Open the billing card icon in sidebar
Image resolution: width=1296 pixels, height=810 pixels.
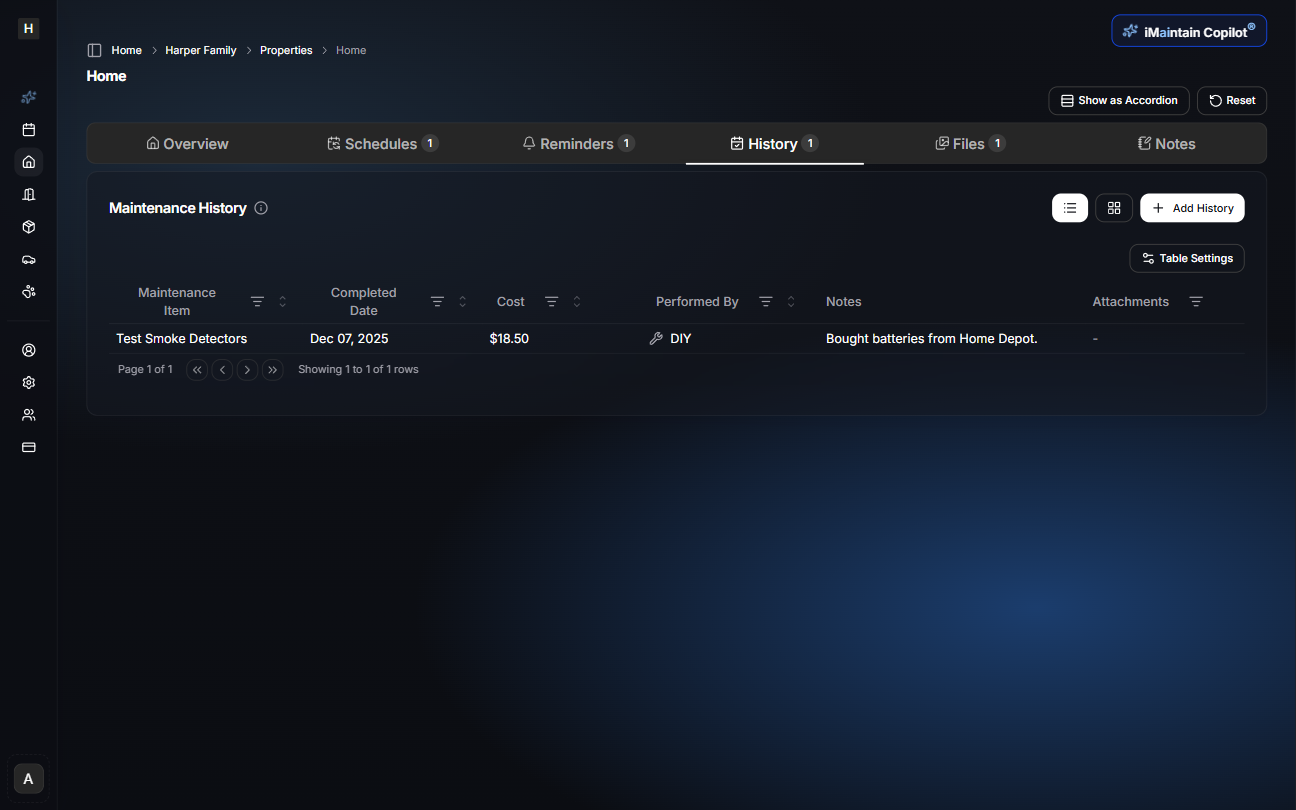28,447
